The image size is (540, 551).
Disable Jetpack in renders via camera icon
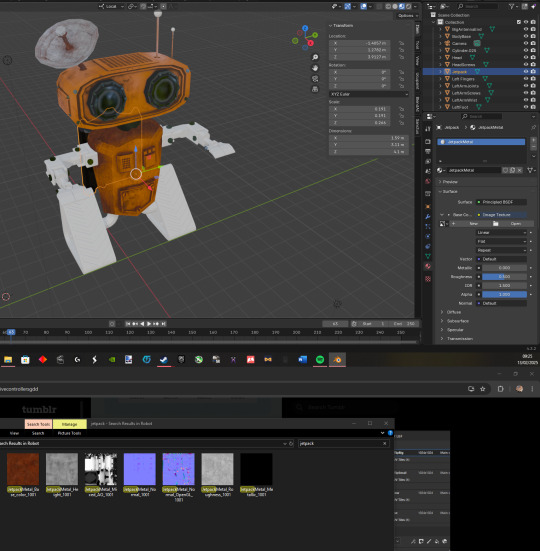click(x=533, y=71)
